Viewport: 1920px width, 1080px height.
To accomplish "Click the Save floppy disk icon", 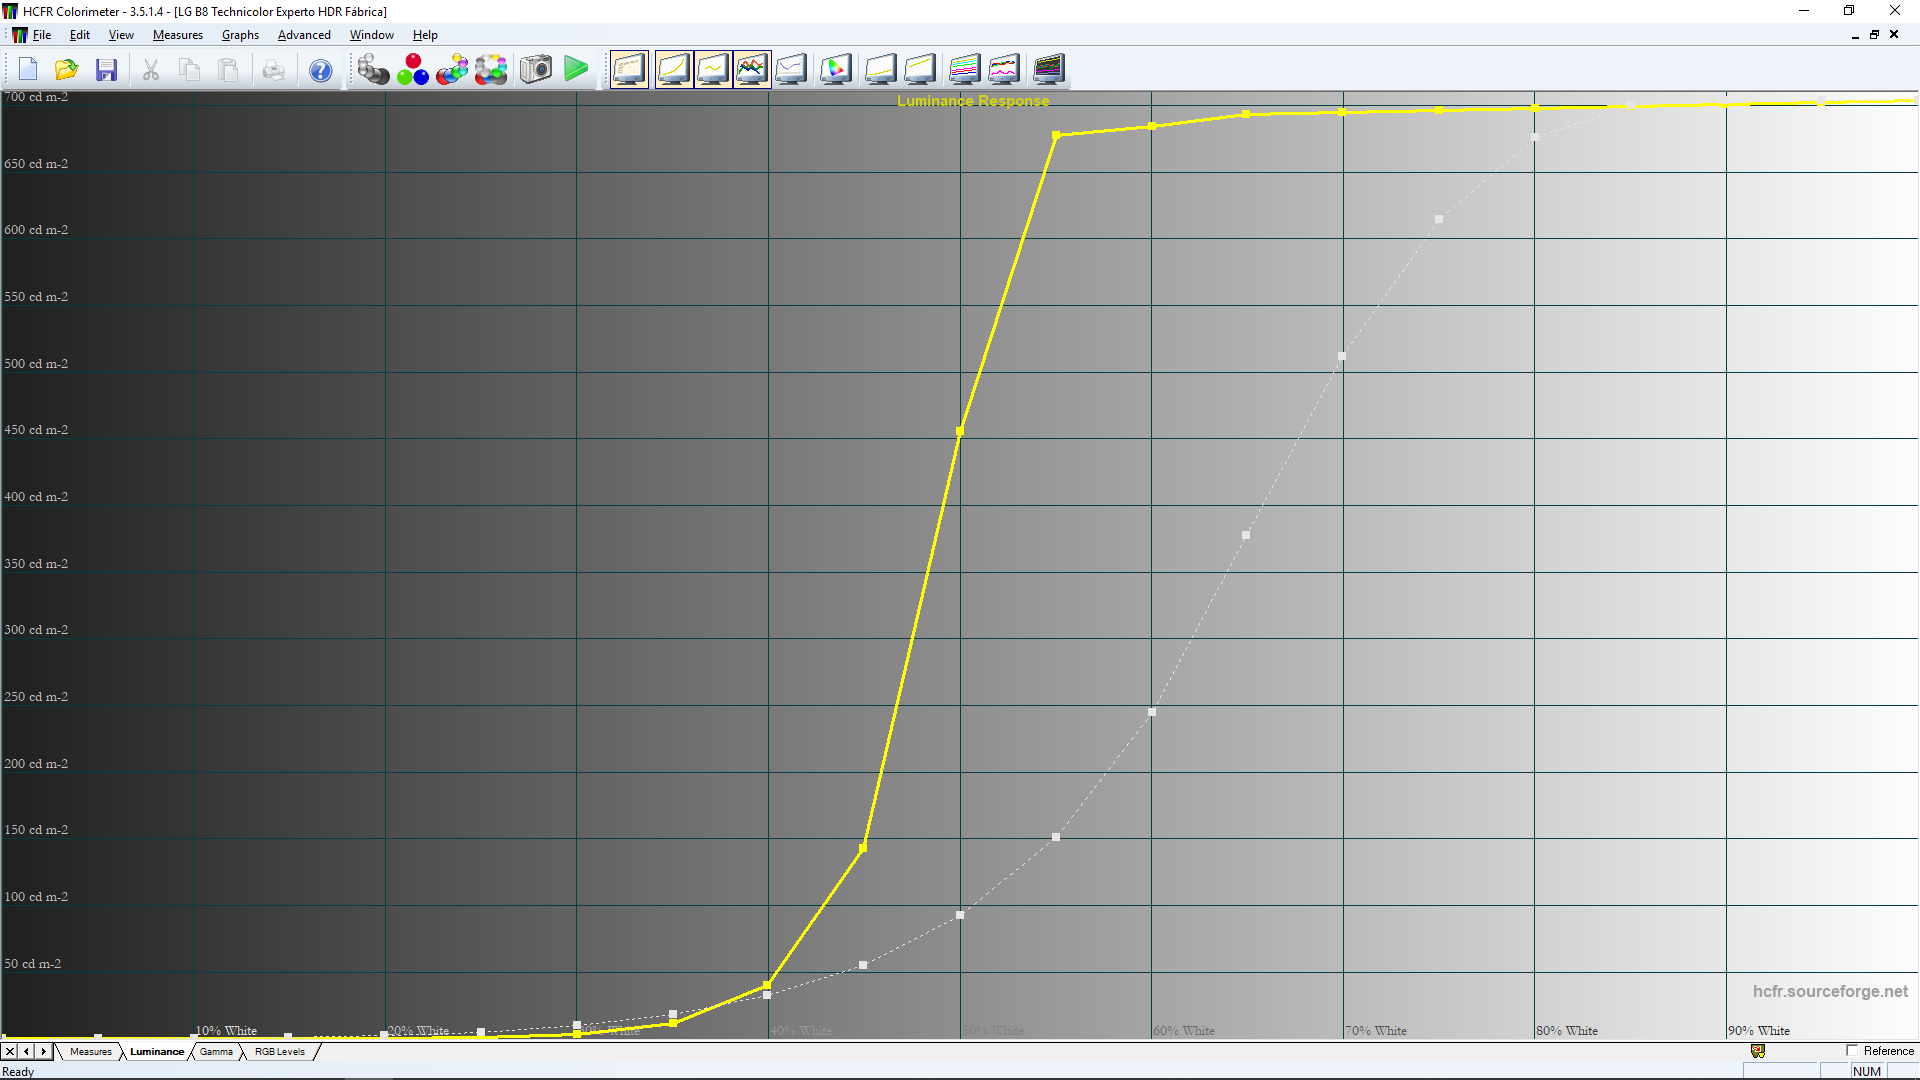I will tap(107, 70).
